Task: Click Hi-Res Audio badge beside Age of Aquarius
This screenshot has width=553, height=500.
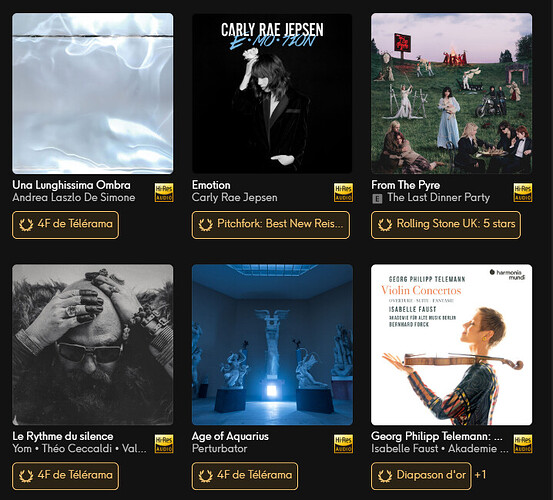Action: [344, 444]
